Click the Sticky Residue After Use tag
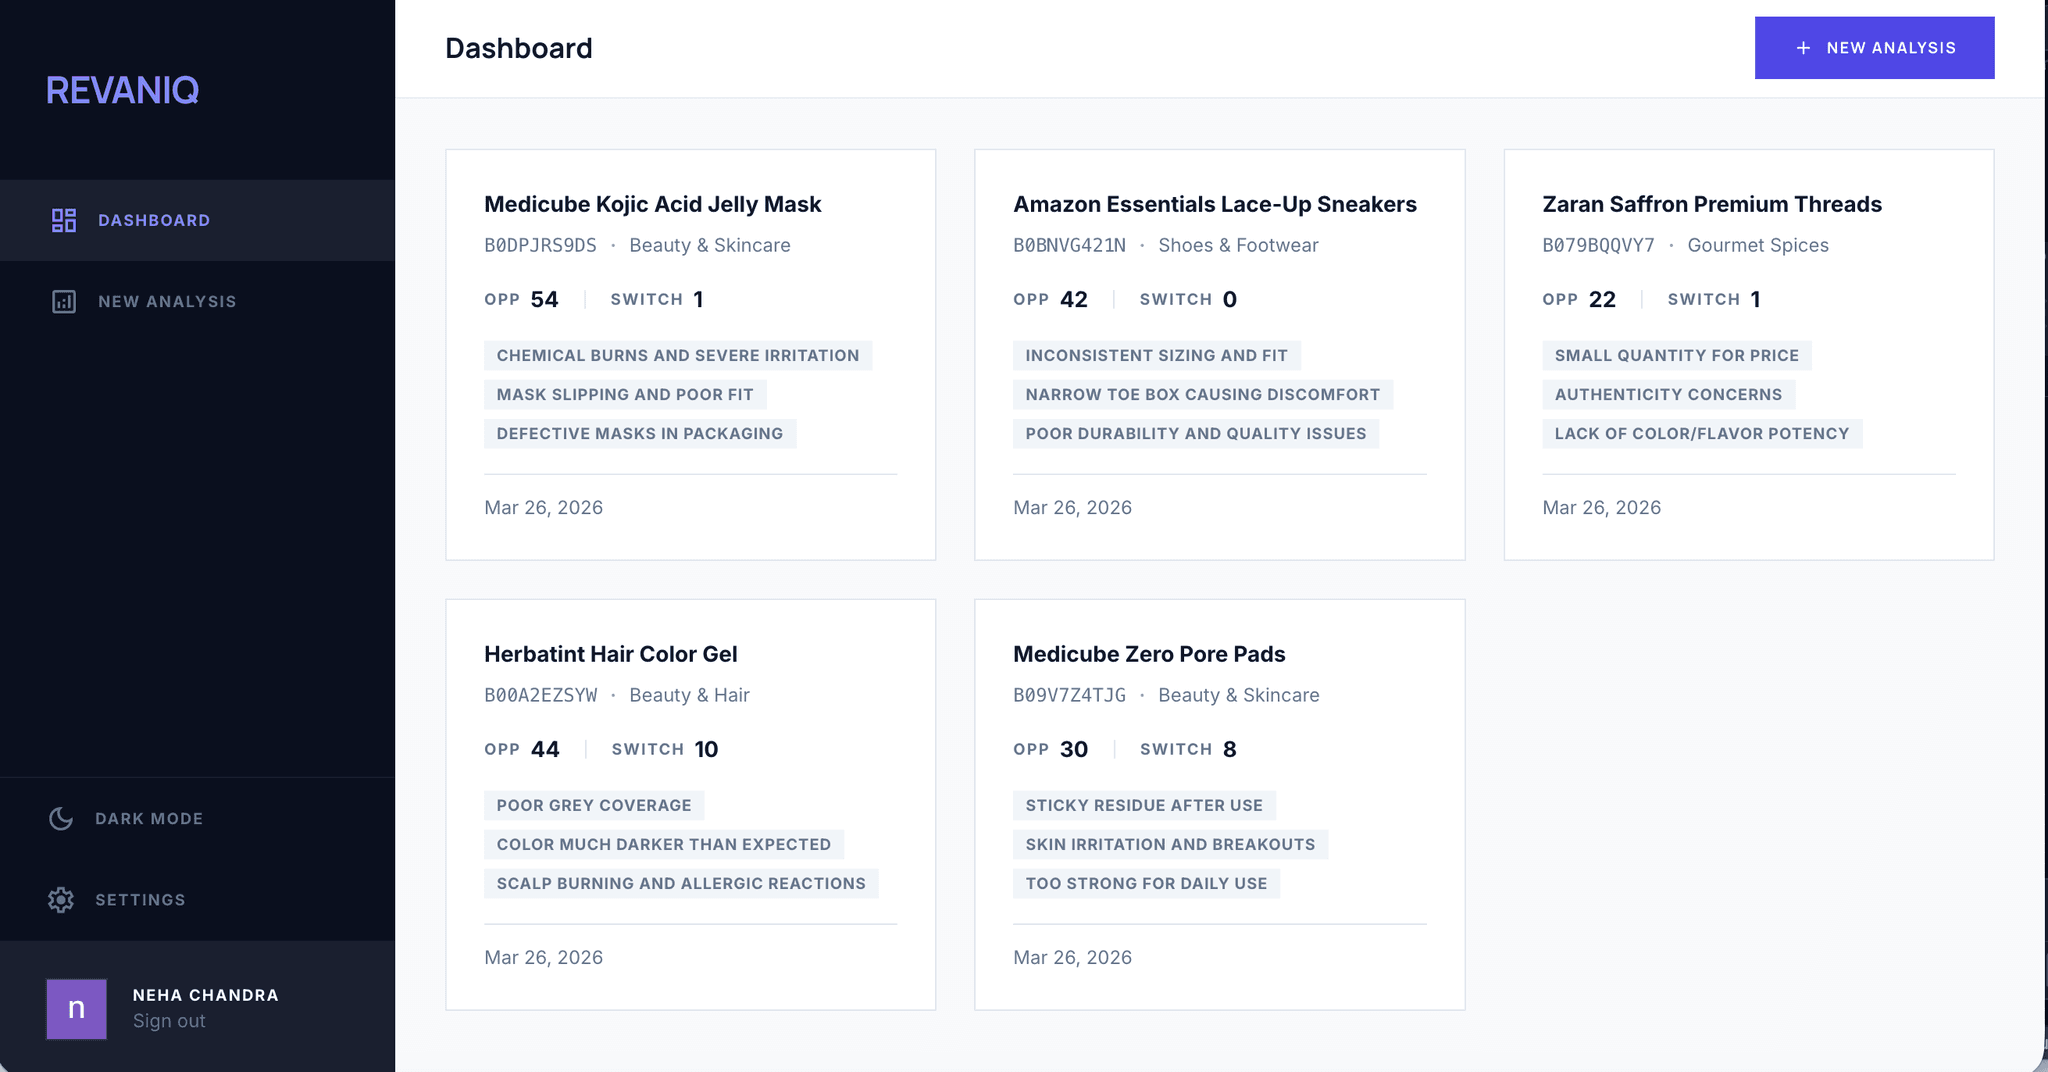 [1144, 805]
